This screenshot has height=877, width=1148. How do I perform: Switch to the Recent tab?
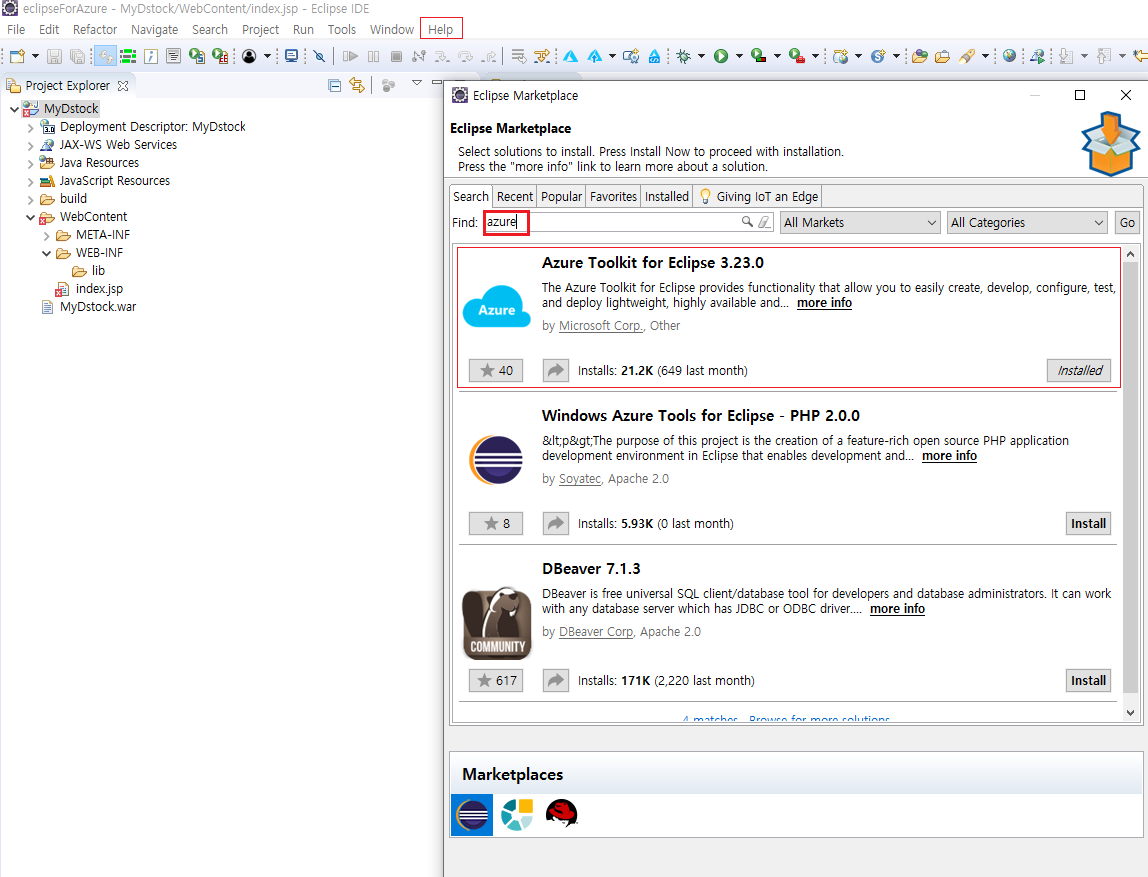coord(515,196)
